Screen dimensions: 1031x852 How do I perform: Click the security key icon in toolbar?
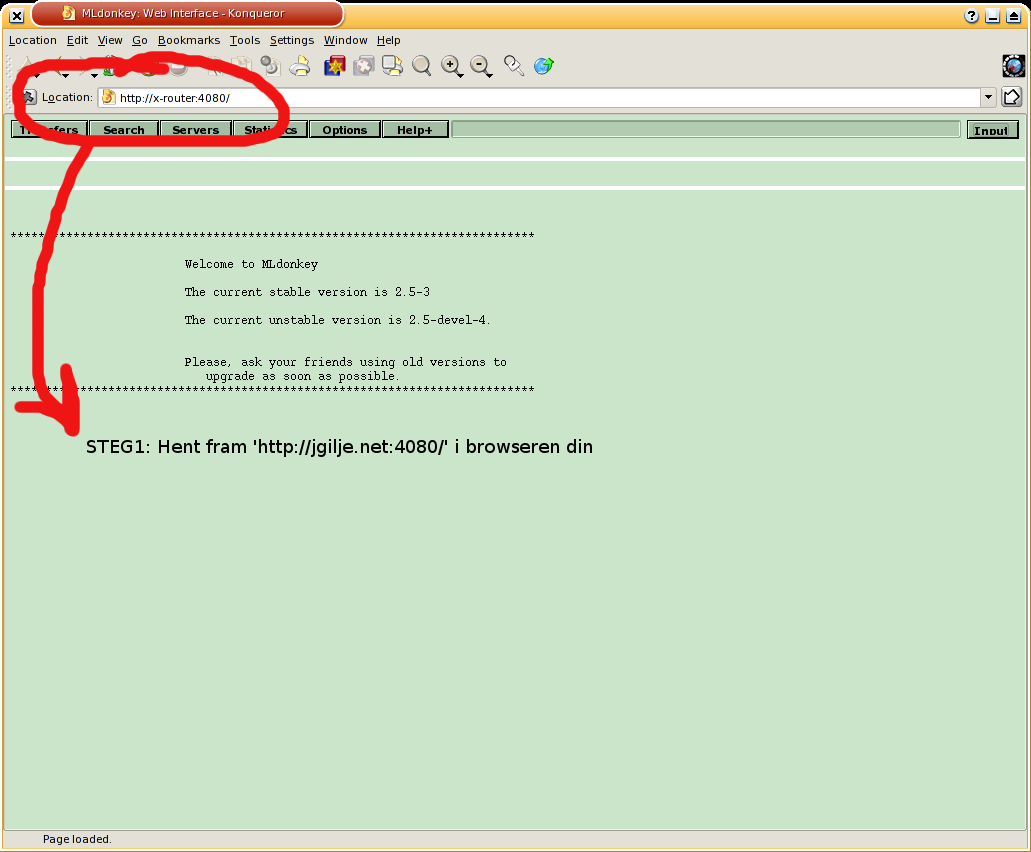tap(514, 67)
